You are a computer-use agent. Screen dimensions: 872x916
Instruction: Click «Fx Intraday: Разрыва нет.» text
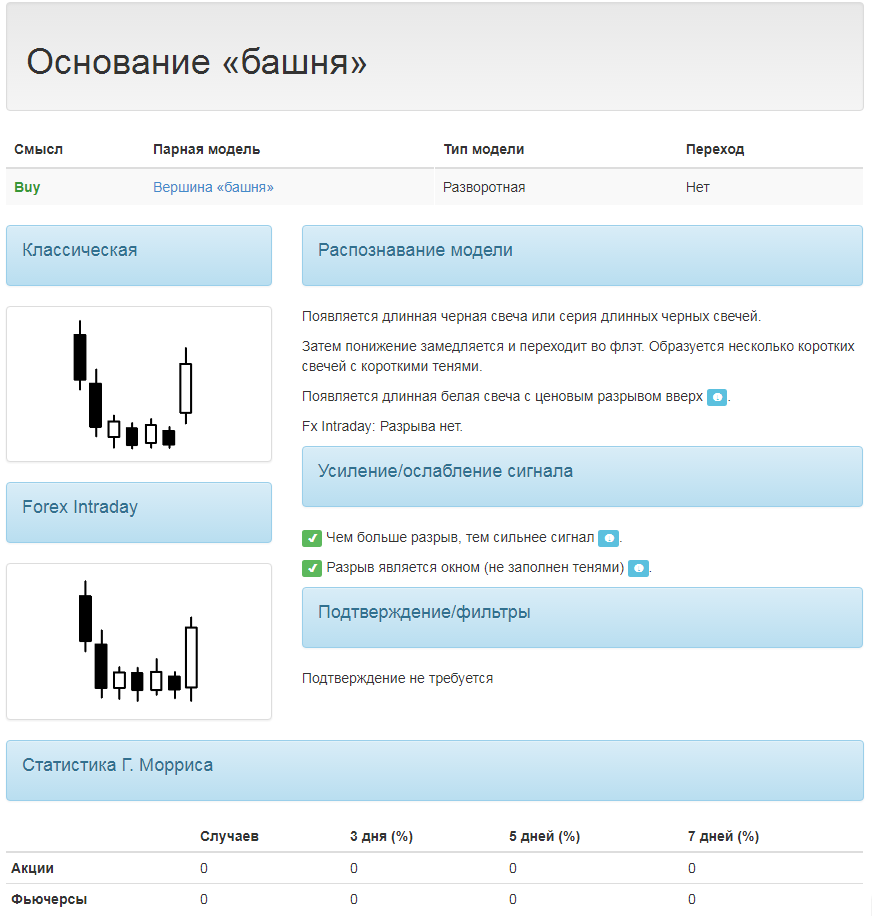(382, 427)
